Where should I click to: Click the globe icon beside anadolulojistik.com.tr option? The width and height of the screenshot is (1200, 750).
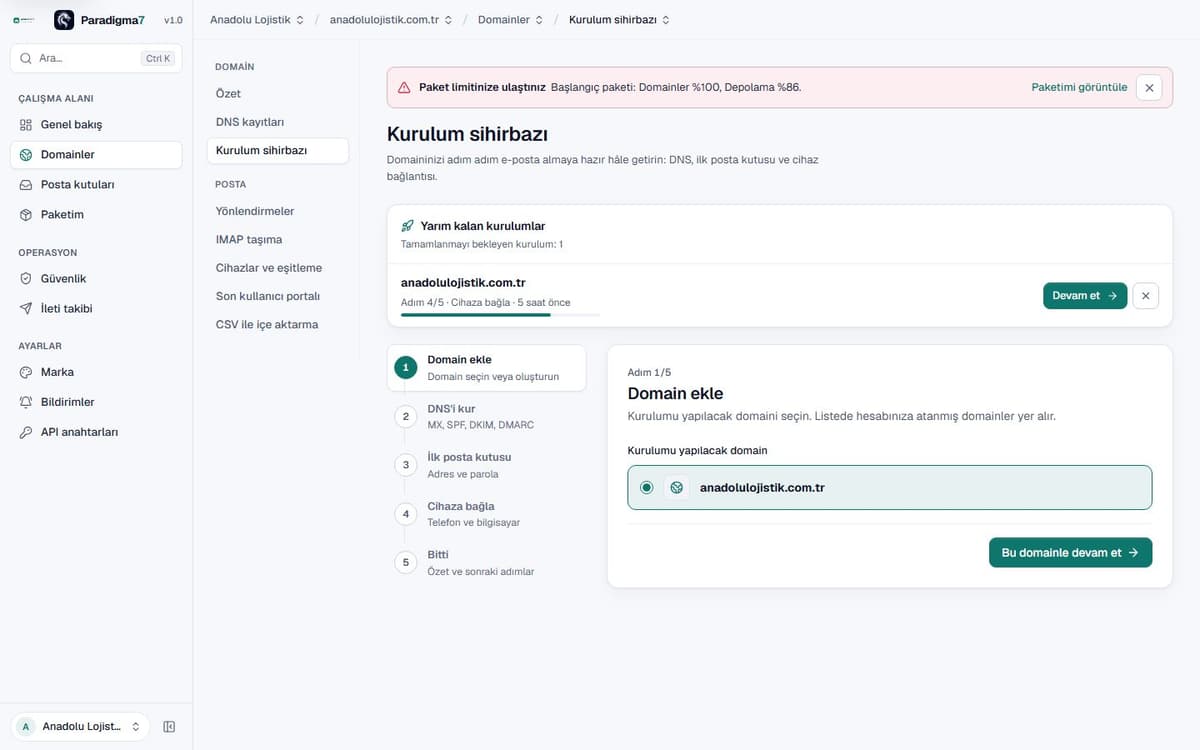[x=677, y=488]
